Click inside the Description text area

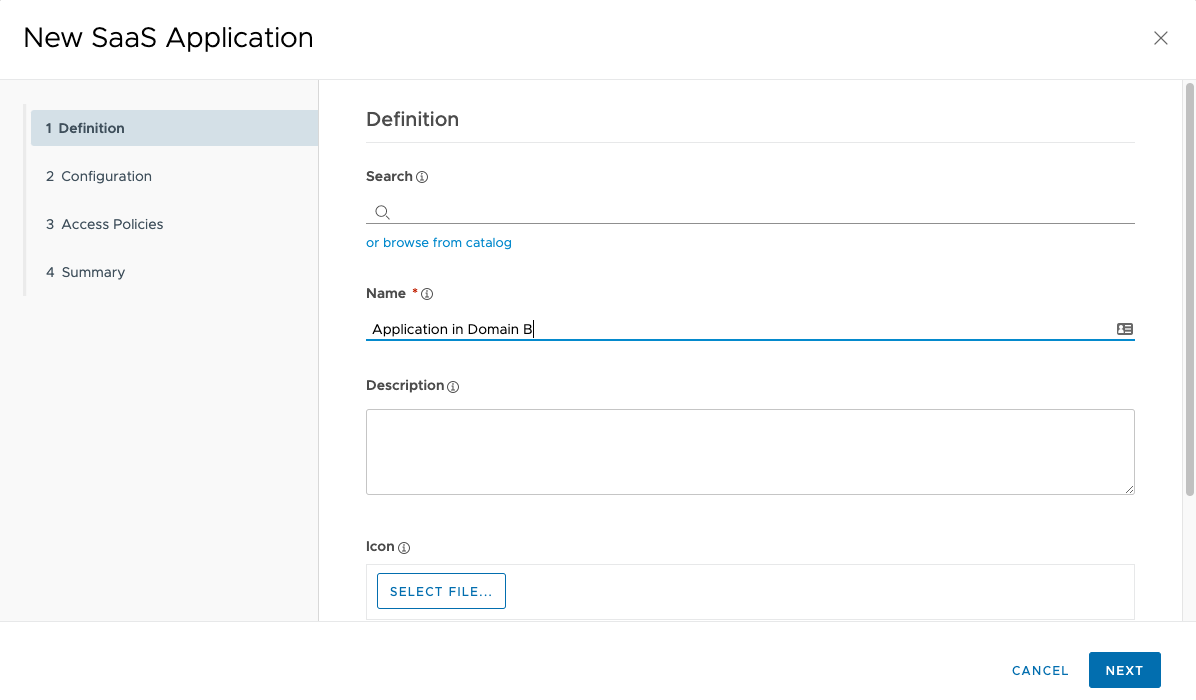coord(750,451)
